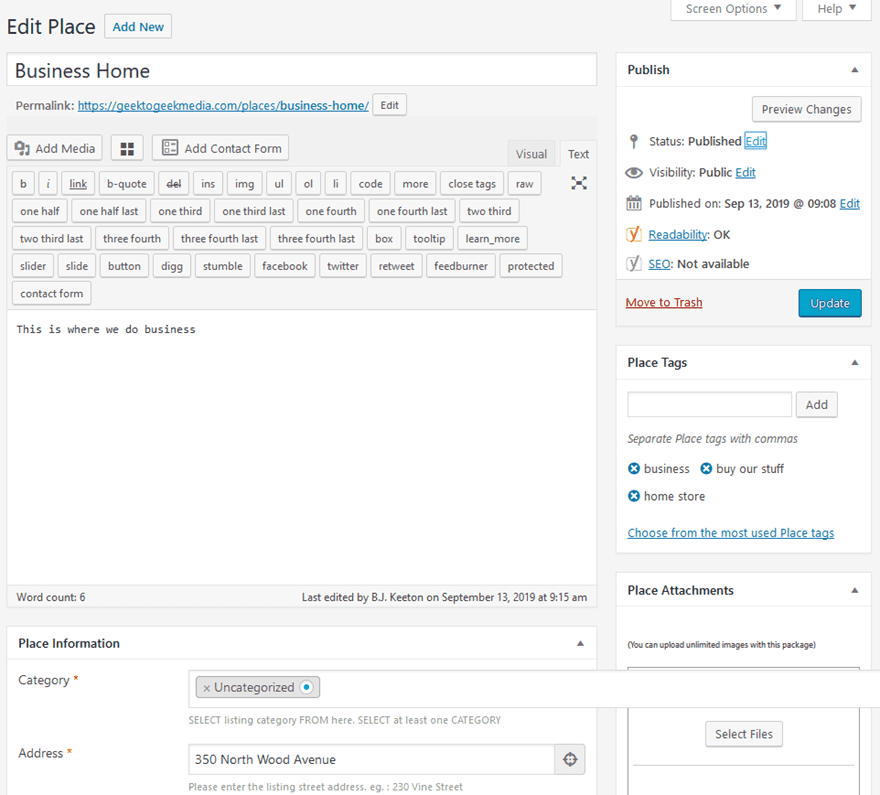Click the Update button

coord(829,301)
